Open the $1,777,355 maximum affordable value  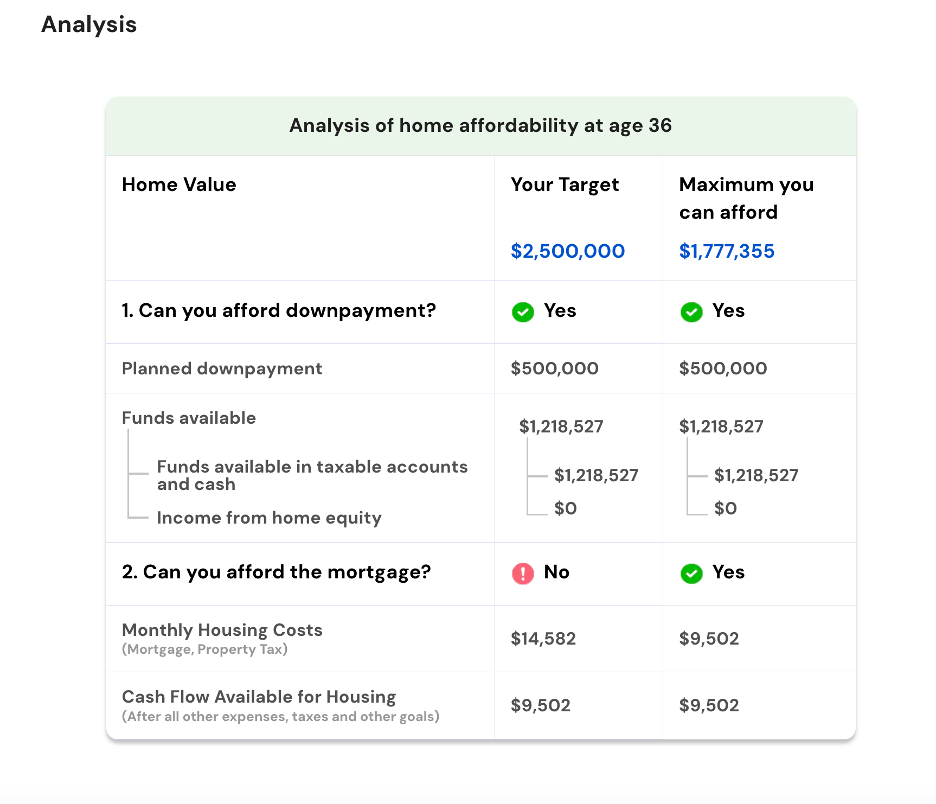point(726,251)
